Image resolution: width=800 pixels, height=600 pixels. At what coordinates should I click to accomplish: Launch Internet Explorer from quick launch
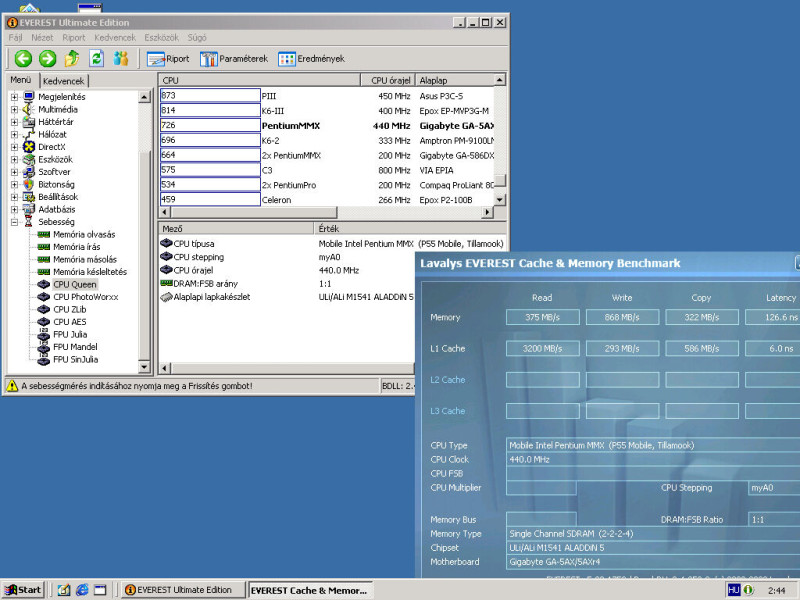pyautogui.click(x=82, y=590)
